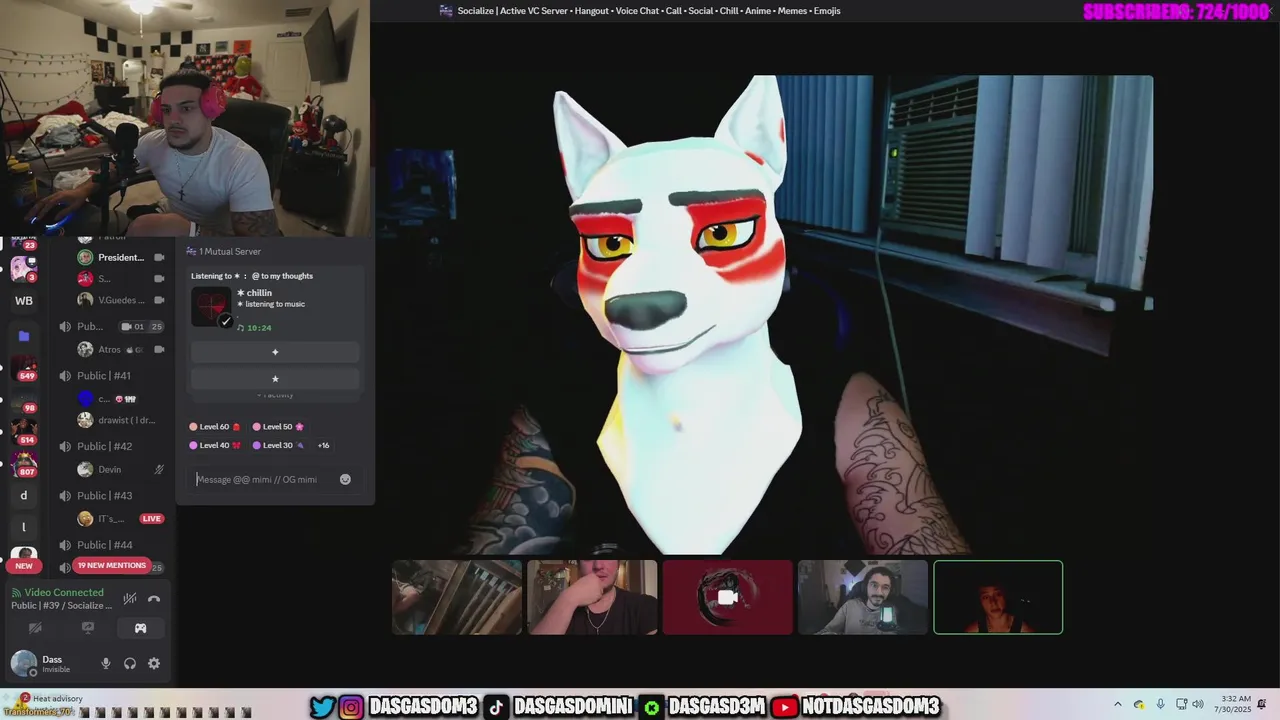1280x720 pixels.
Task: Click the Level 60 role chip
Action: (215, 426)
